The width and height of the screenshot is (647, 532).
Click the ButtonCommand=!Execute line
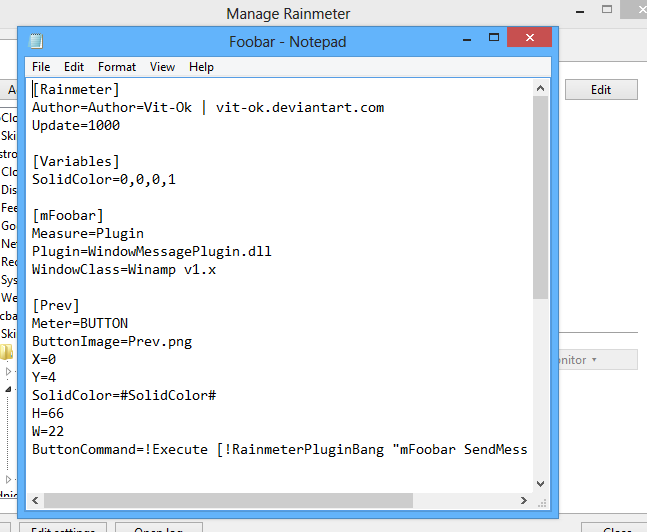click(280, 449)
